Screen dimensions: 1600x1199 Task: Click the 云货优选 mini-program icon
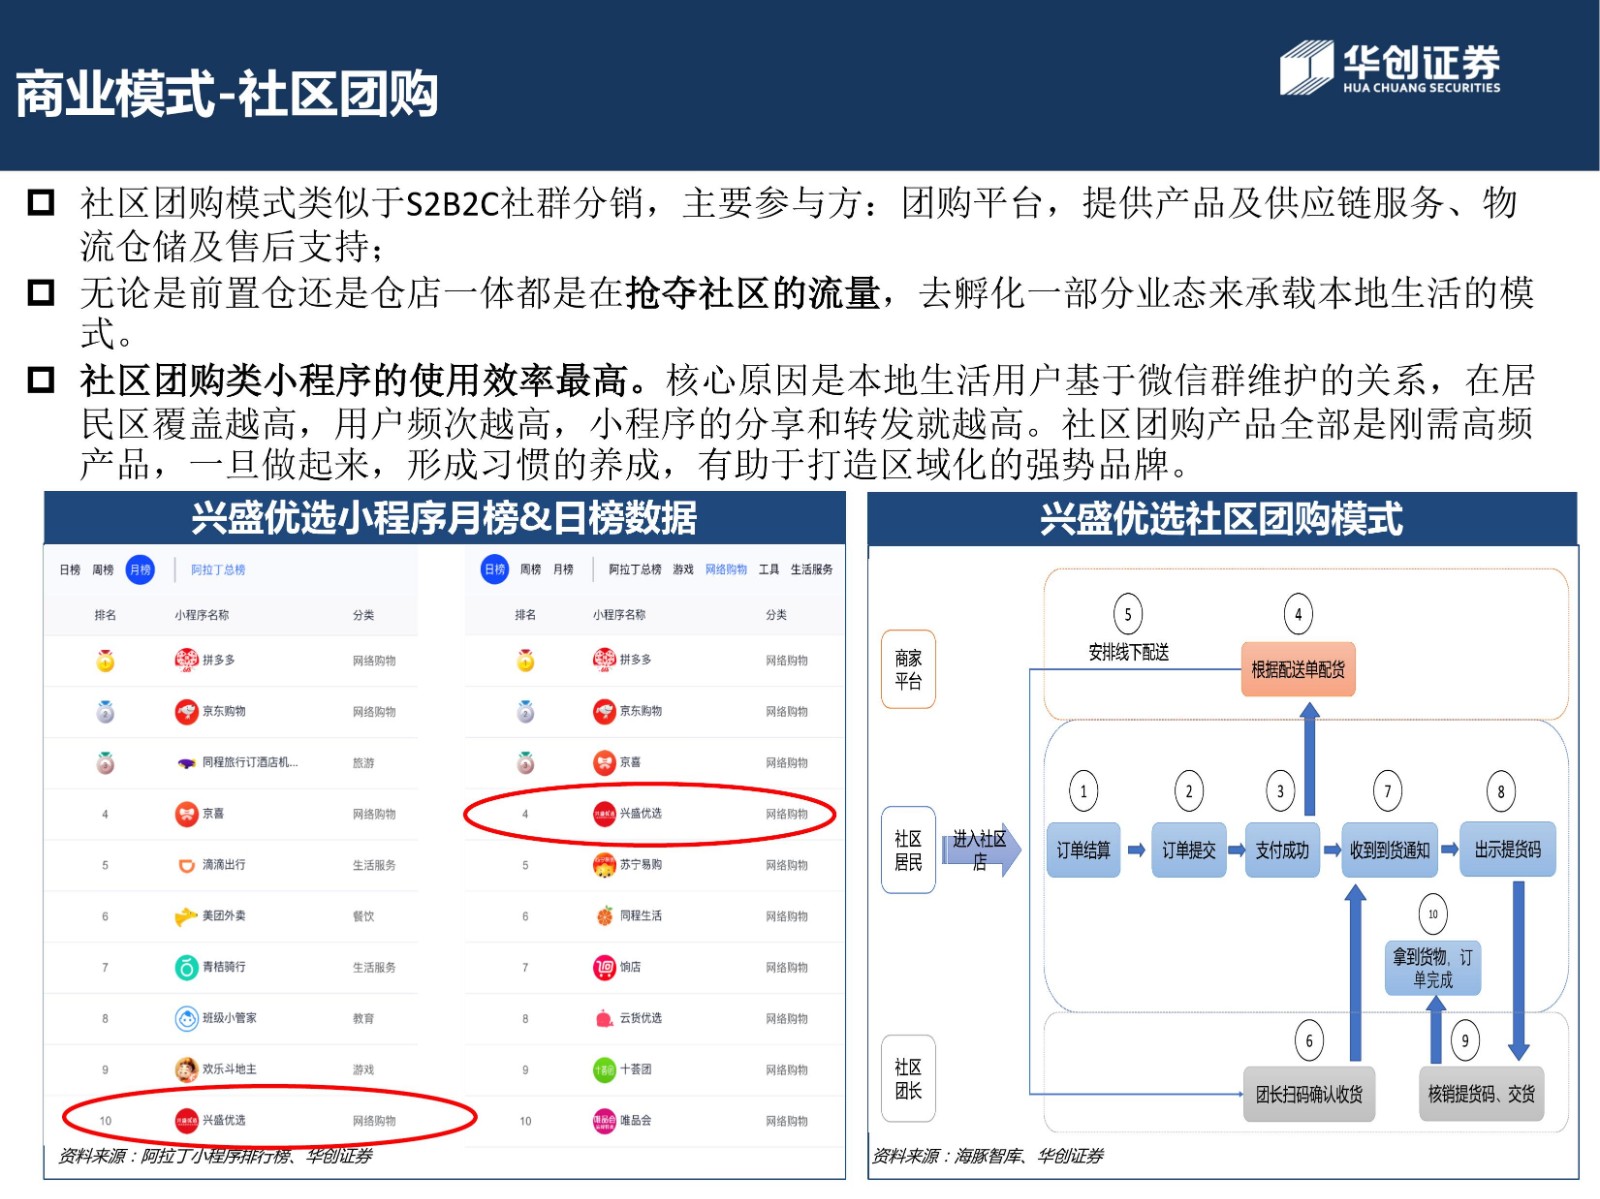point(604,1018)
